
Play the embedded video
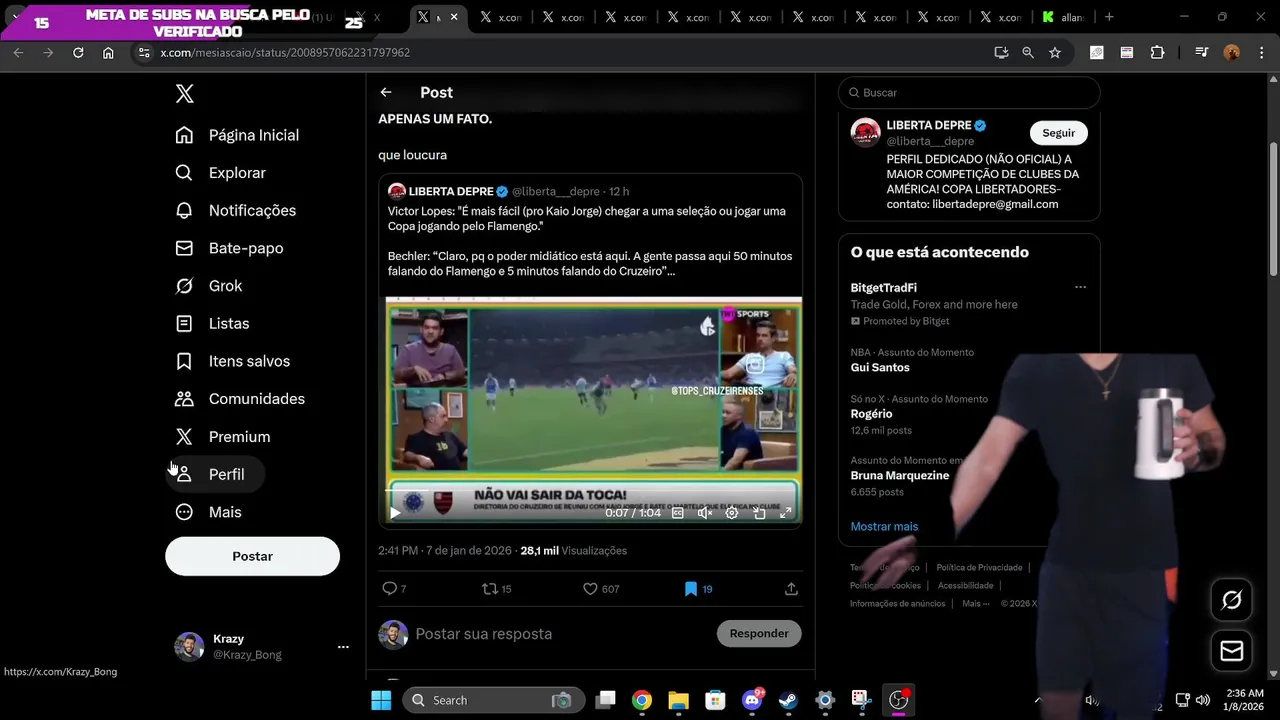[395, 513]
